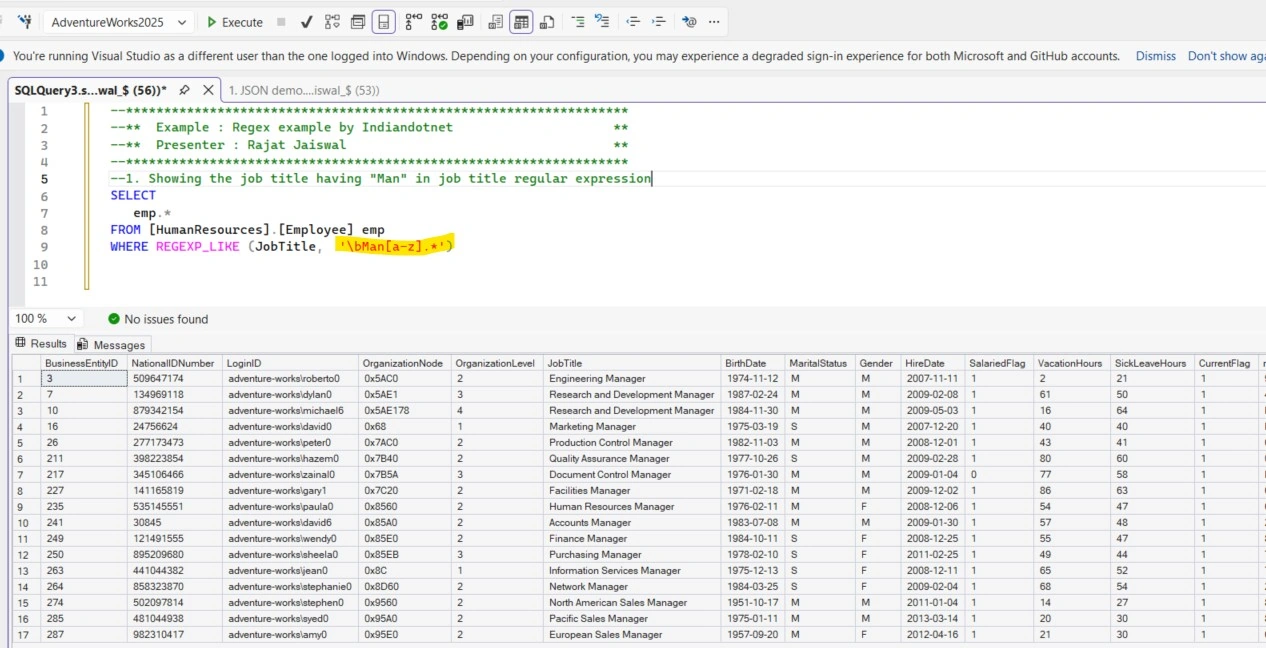Select Results to Grid icon

[521, 22]
